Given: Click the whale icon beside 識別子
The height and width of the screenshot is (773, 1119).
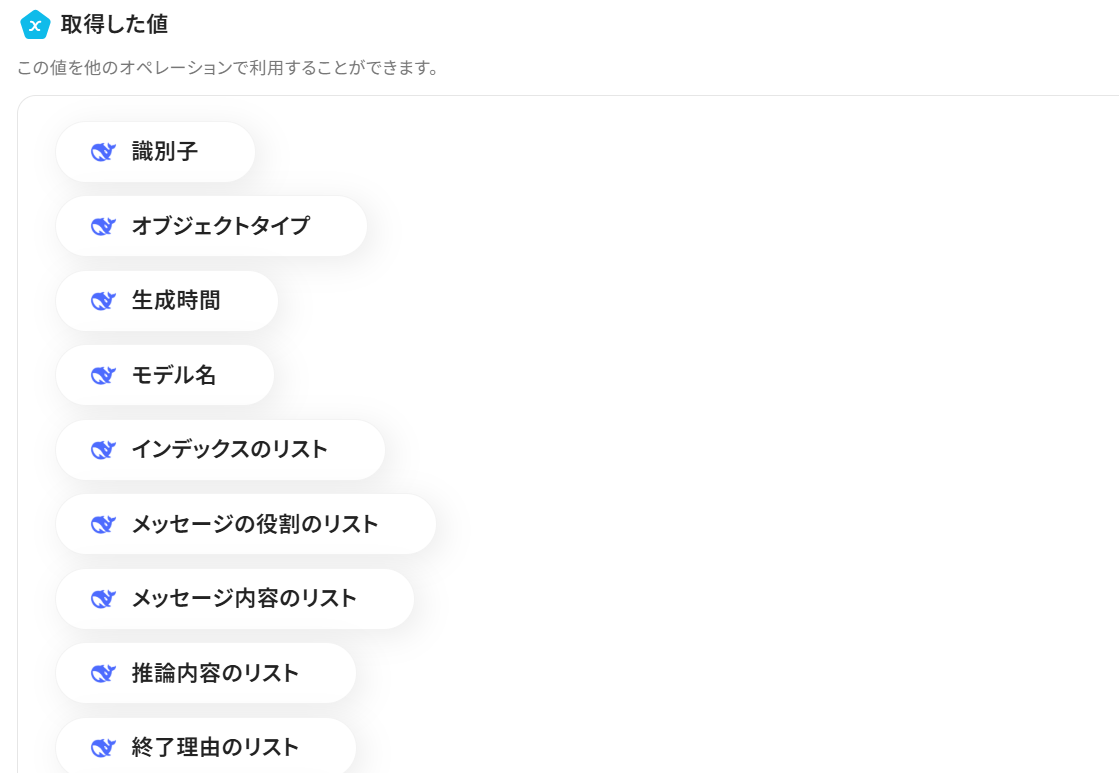Looking at the screenshot, I should [104, 152].
